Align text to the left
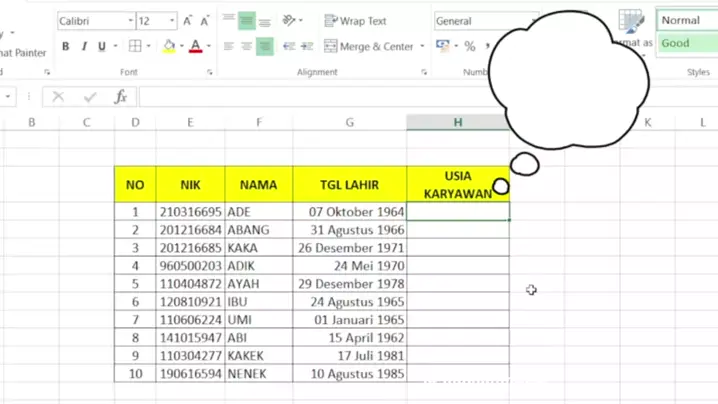Viewport: 718px width, 404px height. click(x=229, y=47)
